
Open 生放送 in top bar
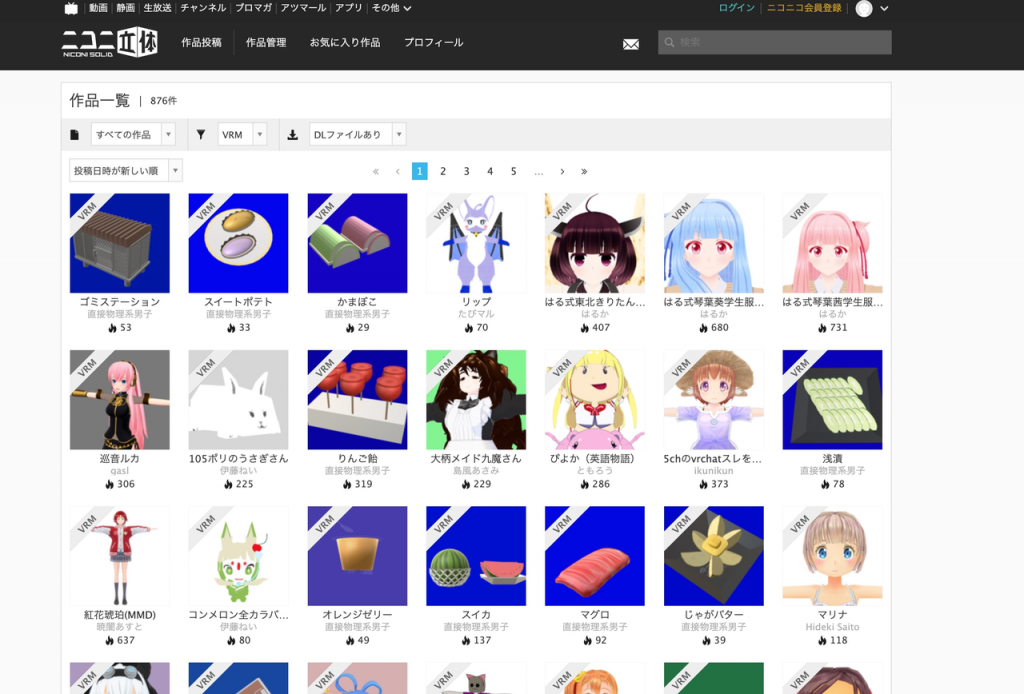[157, 8]
